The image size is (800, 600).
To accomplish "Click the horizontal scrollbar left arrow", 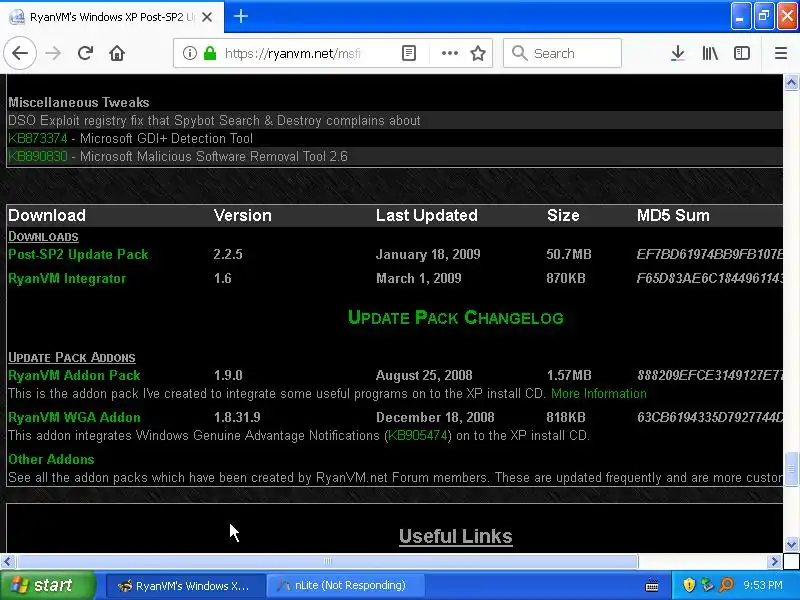I will pos(7,562).
